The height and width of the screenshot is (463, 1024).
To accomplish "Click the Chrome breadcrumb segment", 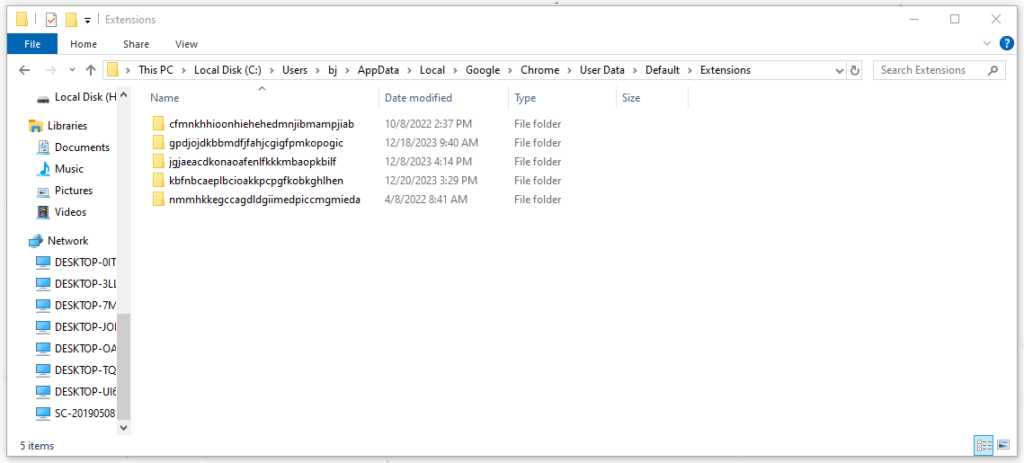I will 539,70.
